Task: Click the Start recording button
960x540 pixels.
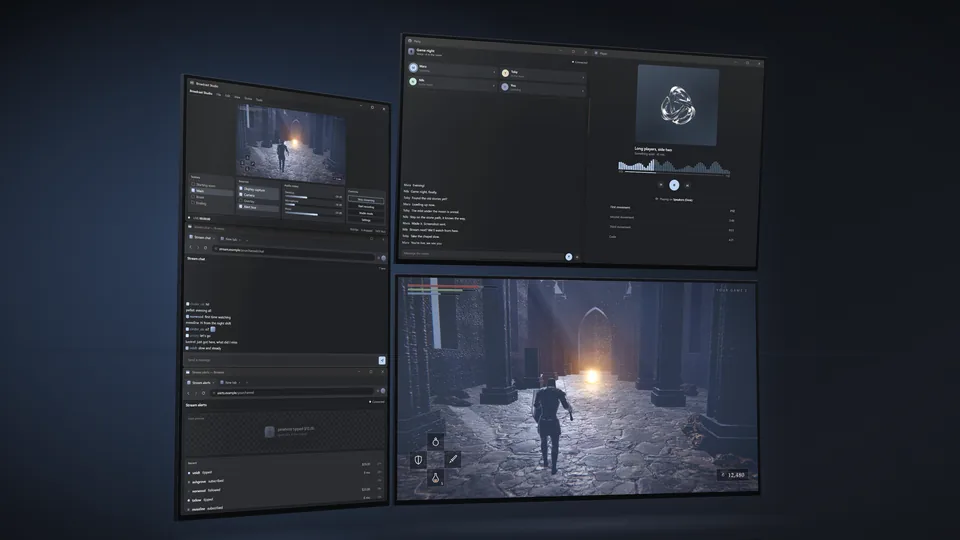Action: point(366,206)
